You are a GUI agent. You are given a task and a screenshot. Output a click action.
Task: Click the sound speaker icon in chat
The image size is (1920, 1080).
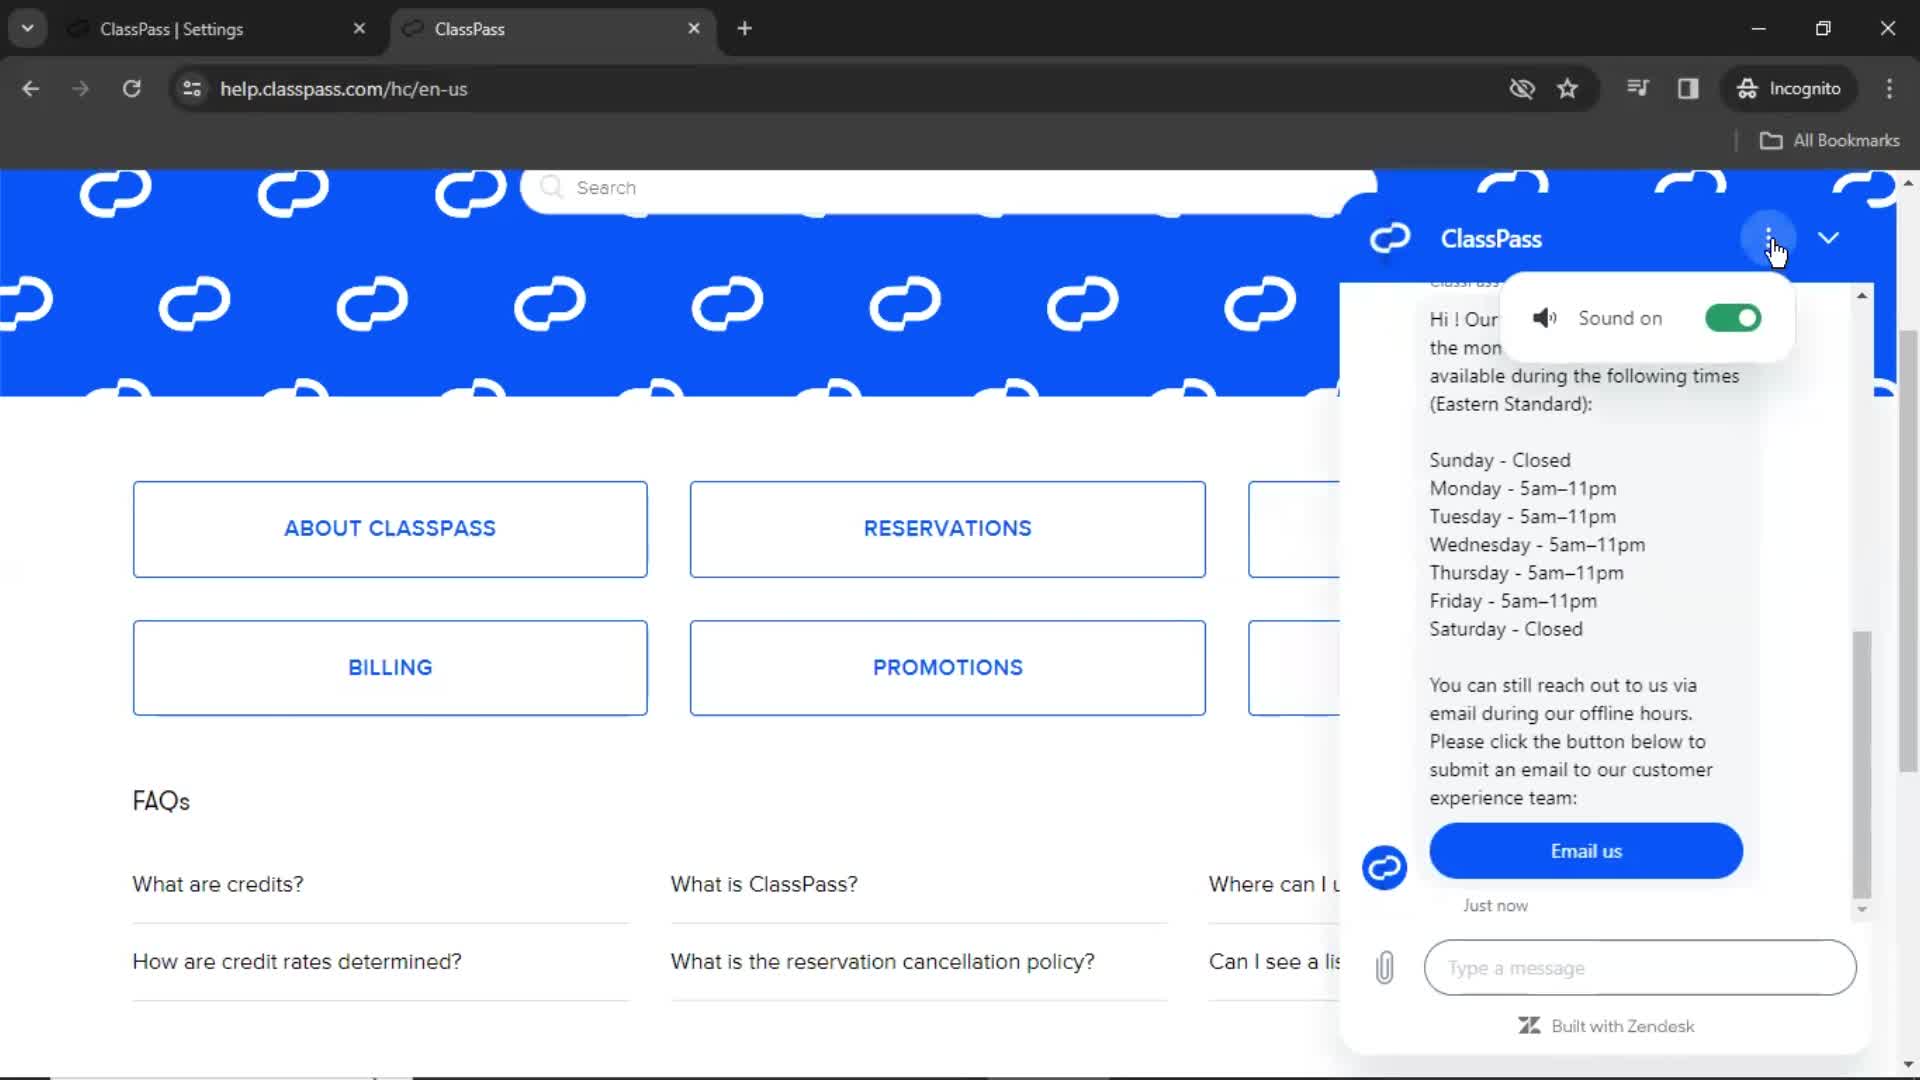[1544, 318]
